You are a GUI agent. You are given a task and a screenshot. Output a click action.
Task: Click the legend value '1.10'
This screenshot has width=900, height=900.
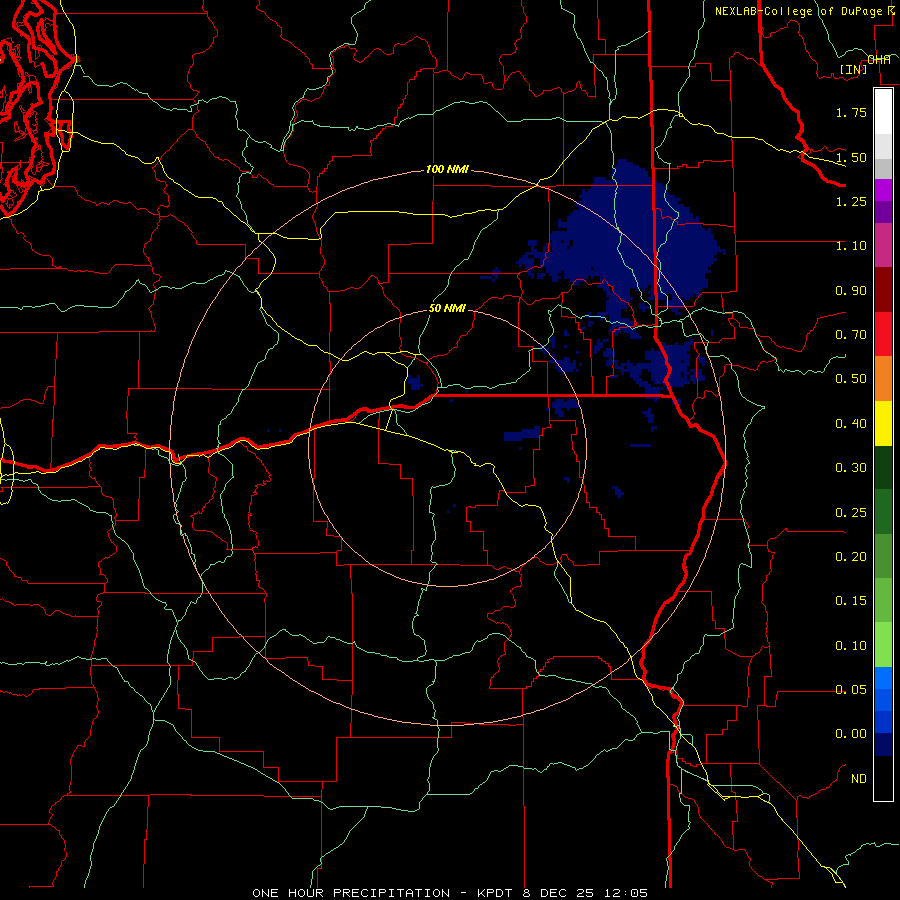(x=851, y=246)
